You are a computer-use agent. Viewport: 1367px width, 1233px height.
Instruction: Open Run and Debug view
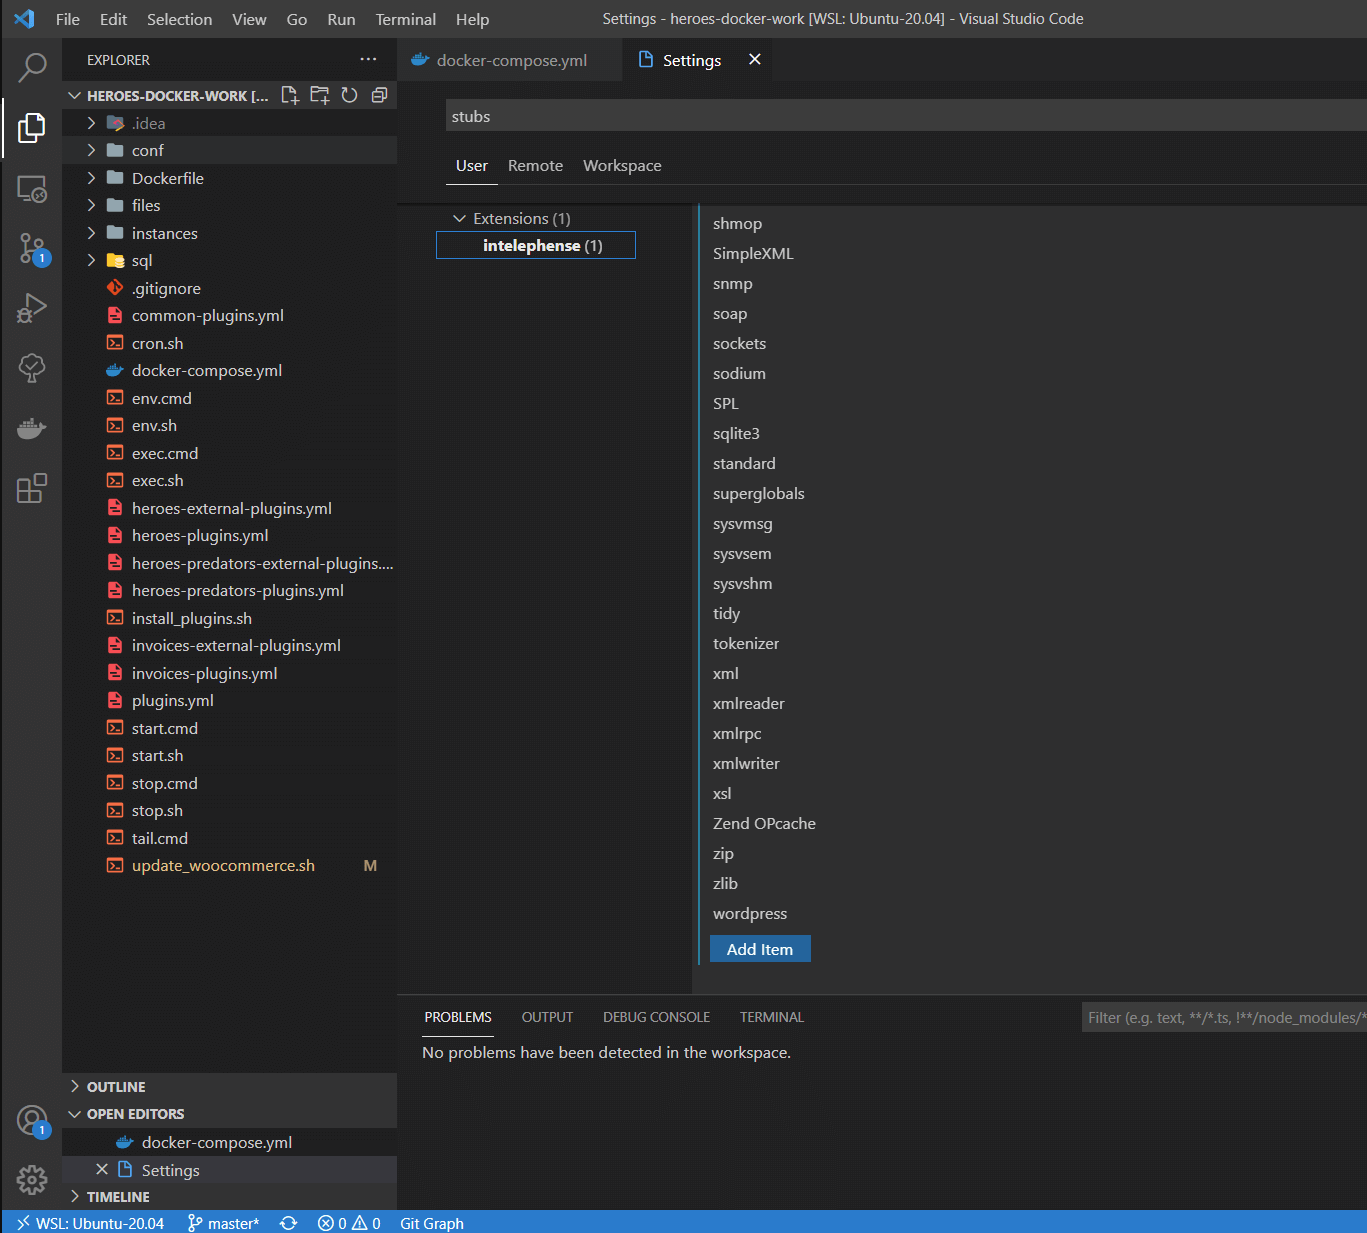point(32,308)
